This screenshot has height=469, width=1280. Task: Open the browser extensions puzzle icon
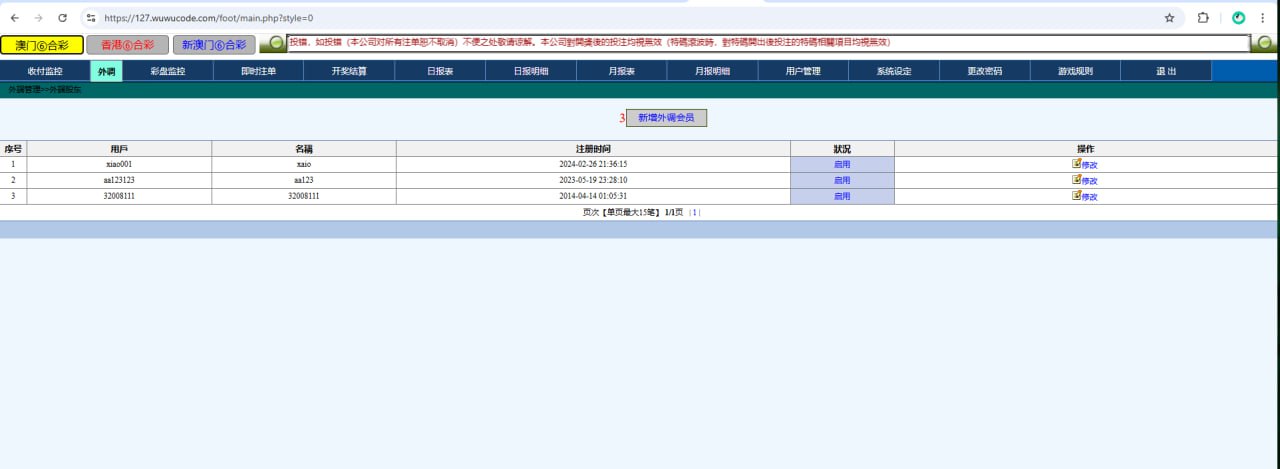tap(1203, 18)
